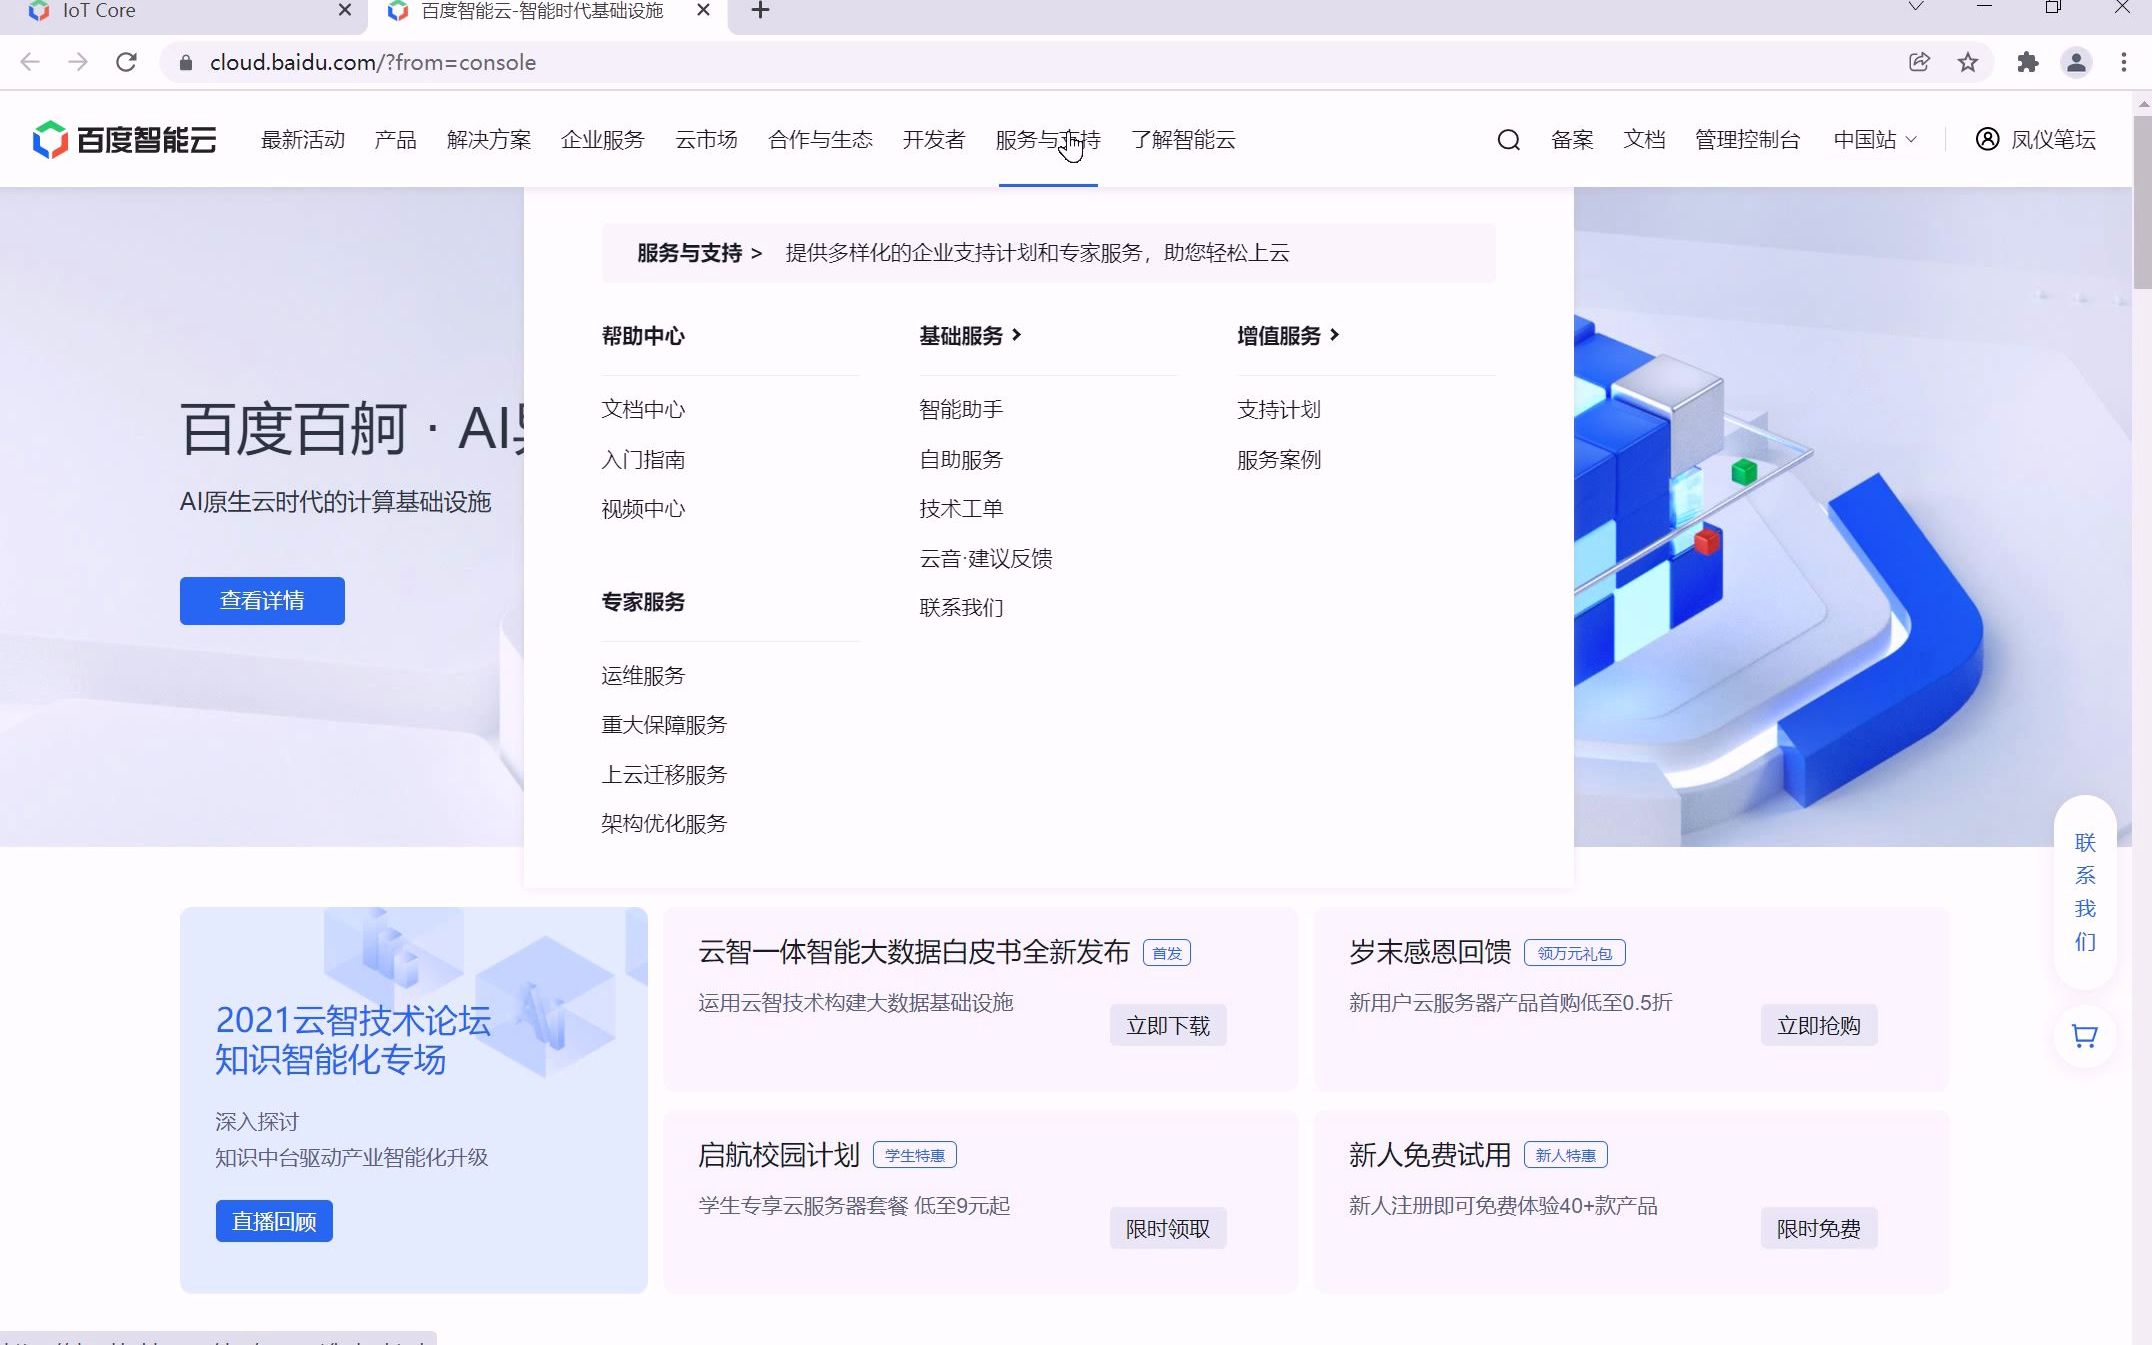
Task: Bookmark the page with the star icon
Action: (x=1967, y=62)
